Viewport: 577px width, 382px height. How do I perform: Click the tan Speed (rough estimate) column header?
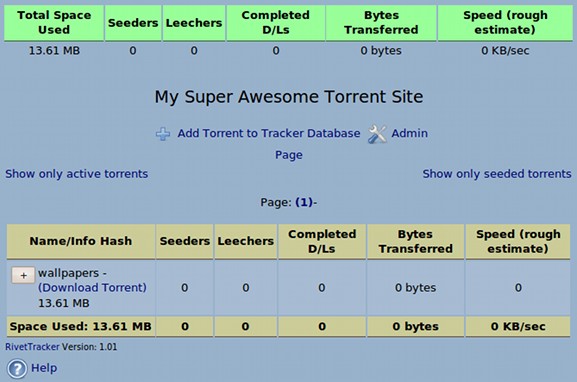518,241
